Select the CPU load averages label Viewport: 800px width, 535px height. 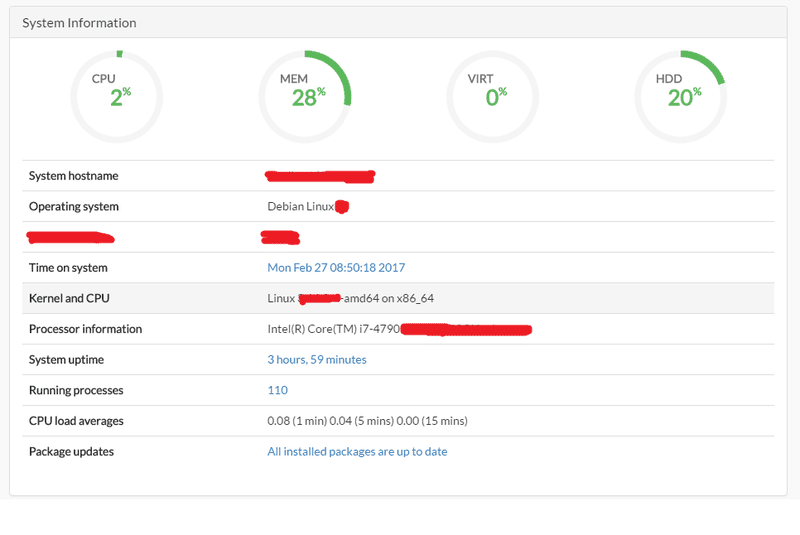tap(76, 421)
